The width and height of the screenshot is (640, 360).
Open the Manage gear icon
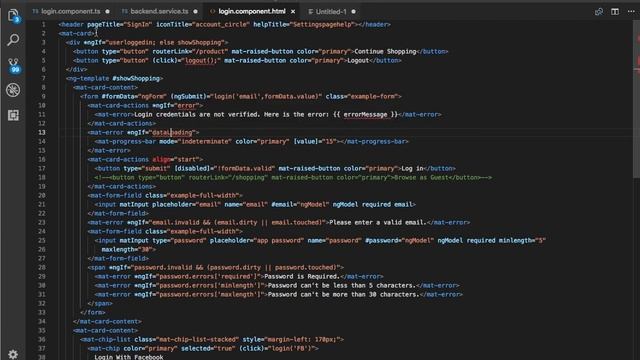point(13,354)
